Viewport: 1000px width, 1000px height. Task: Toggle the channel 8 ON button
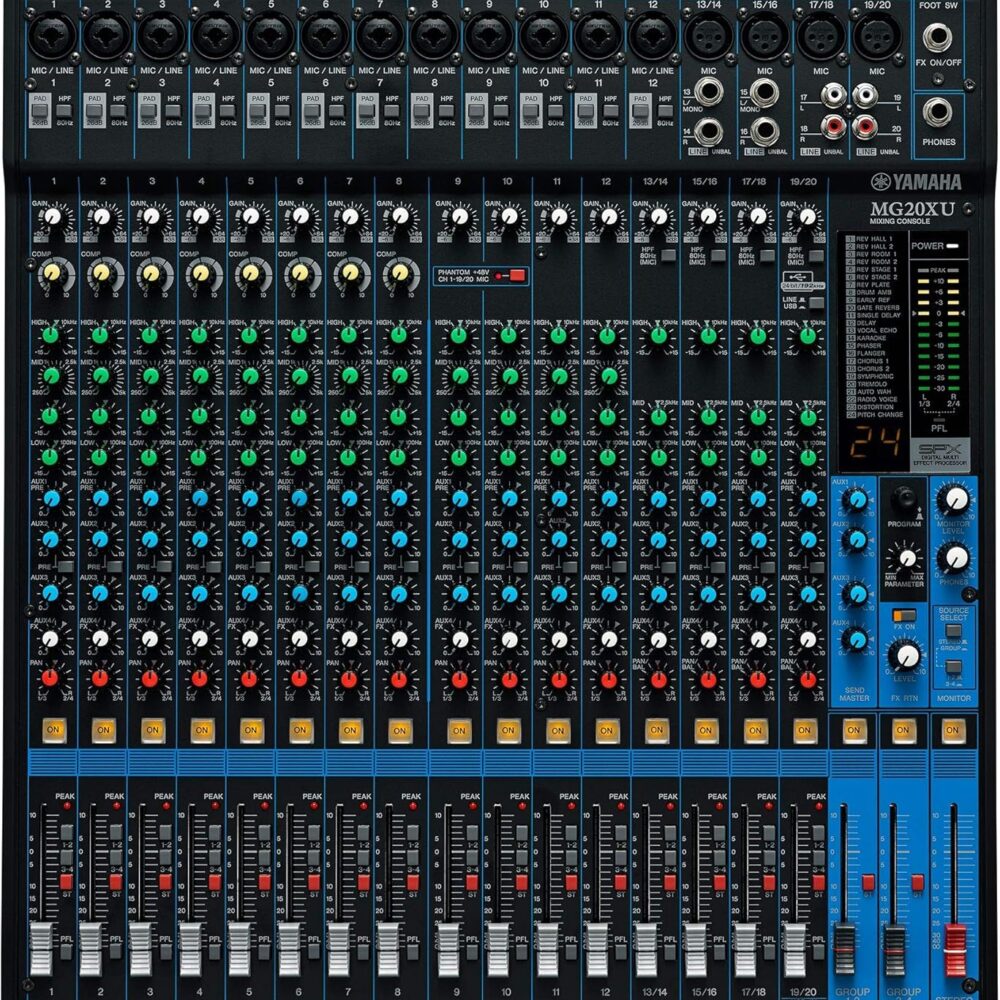pyautogui.click(x=399, y=730)
